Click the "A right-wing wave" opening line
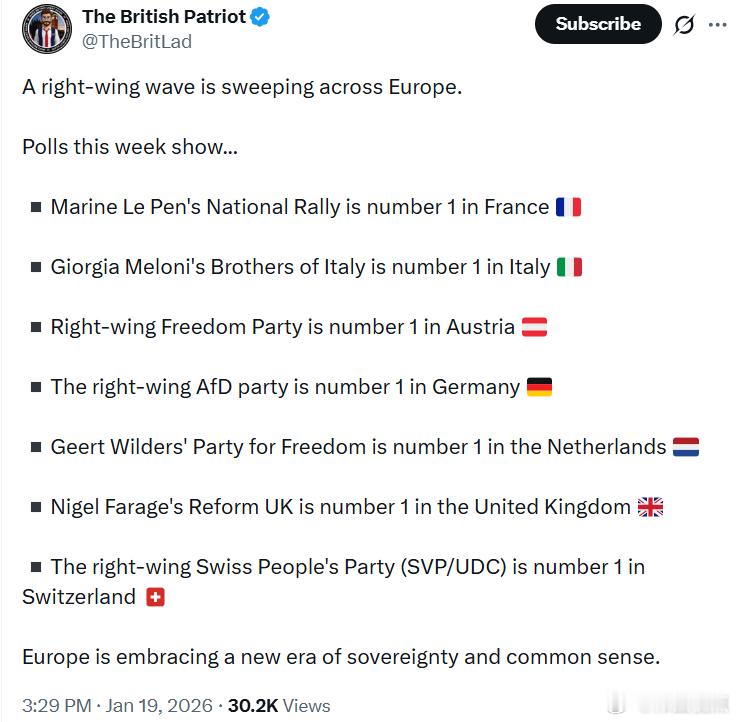 (242, 86)
